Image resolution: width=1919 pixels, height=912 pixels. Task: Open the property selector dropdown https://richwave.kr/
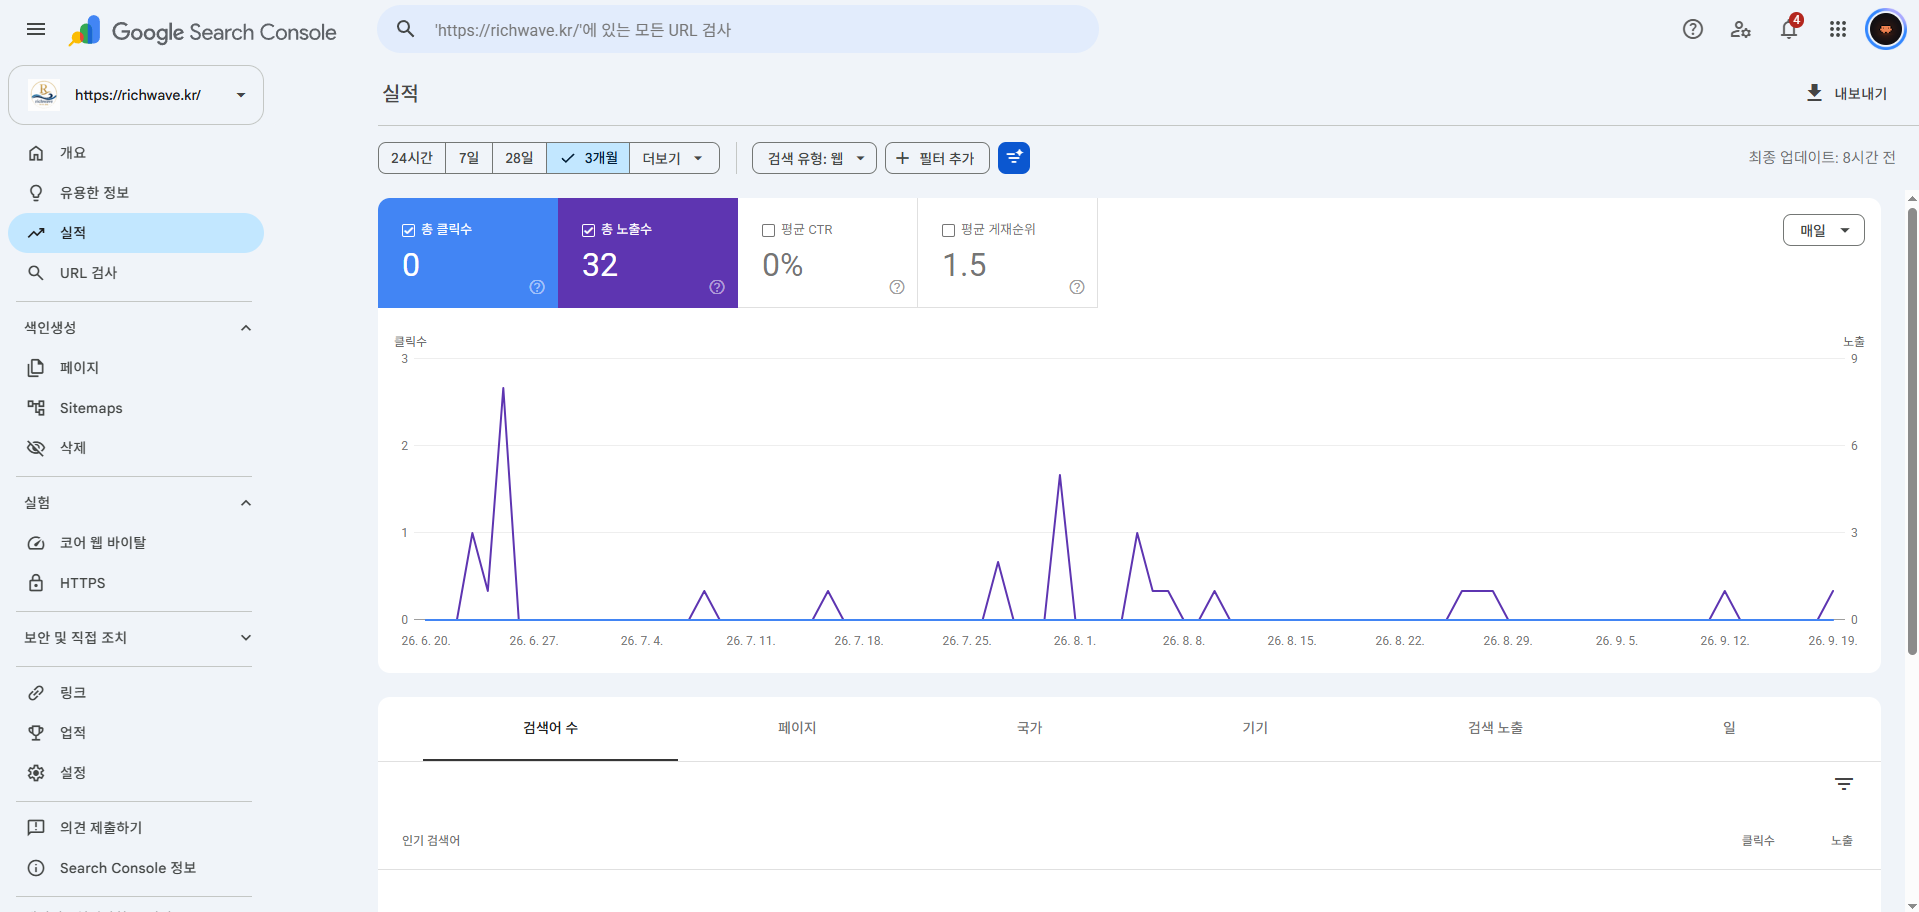pos(136,95)
